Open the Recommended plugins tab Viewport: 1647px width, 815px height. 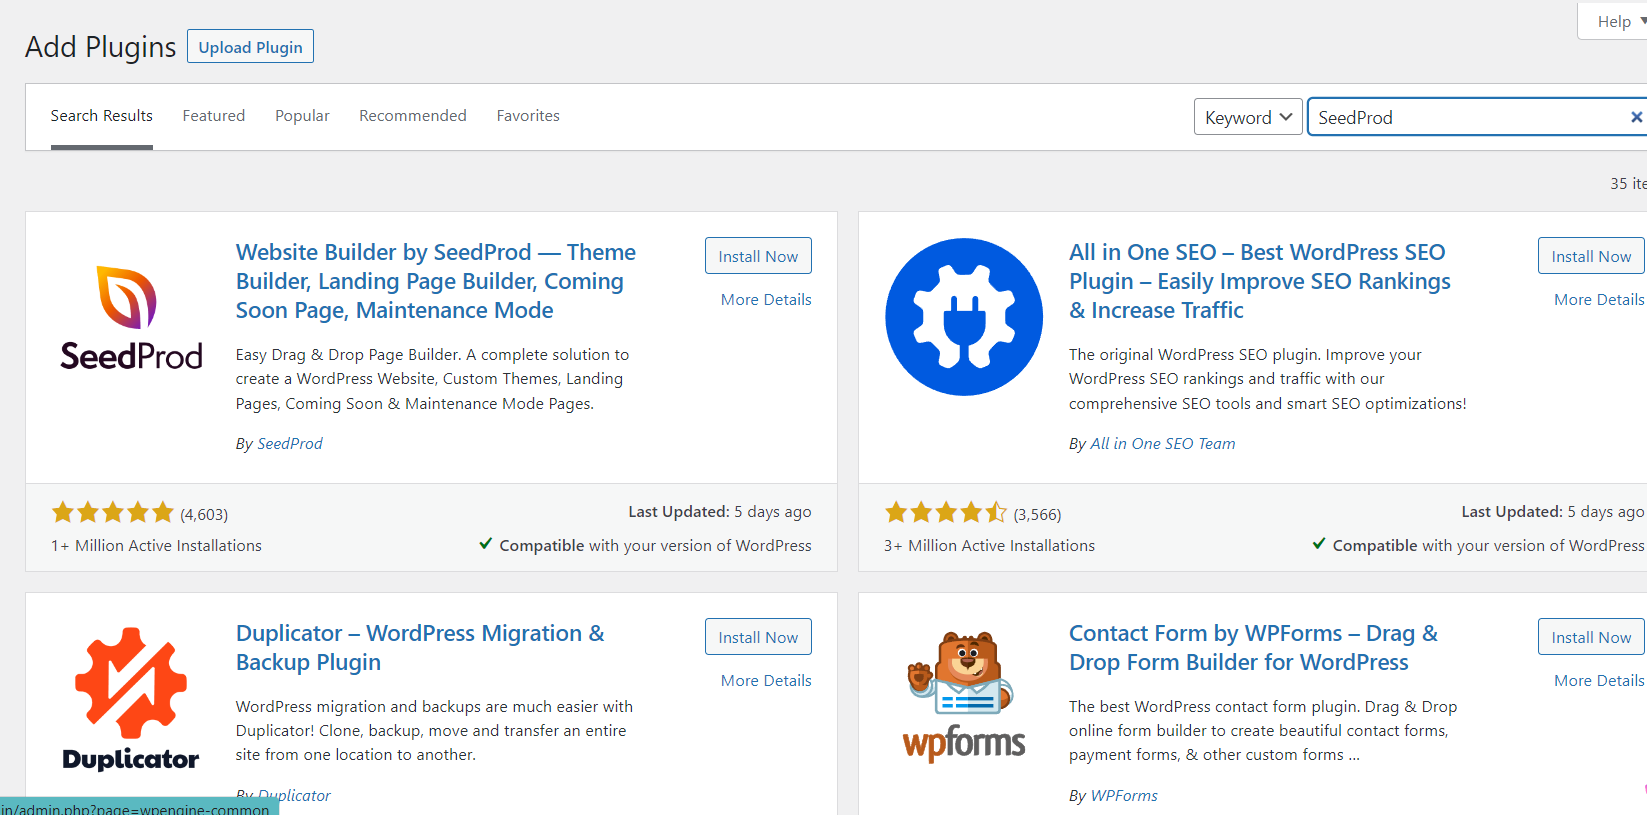click(413, 116)
